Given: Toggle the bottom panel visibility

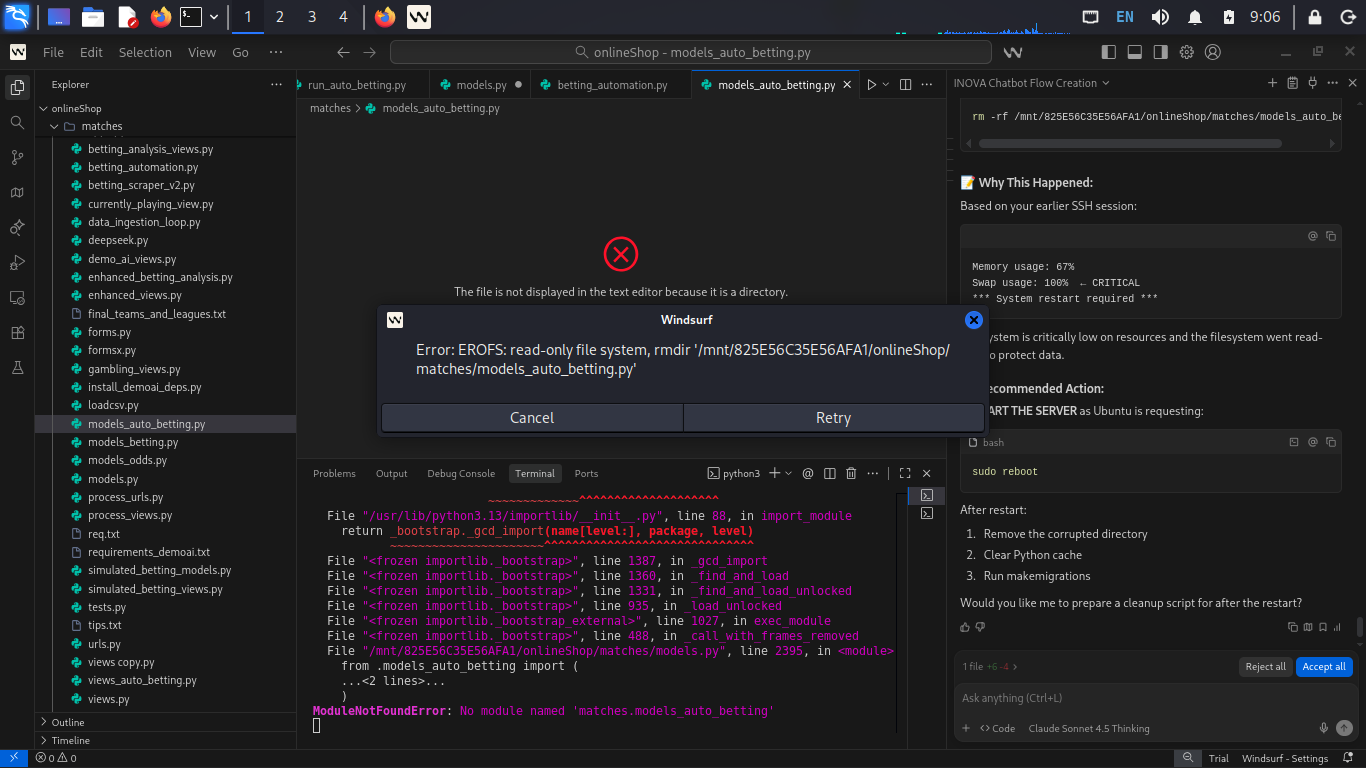Looking at the screenshot, I should [x=1134, y=52].
